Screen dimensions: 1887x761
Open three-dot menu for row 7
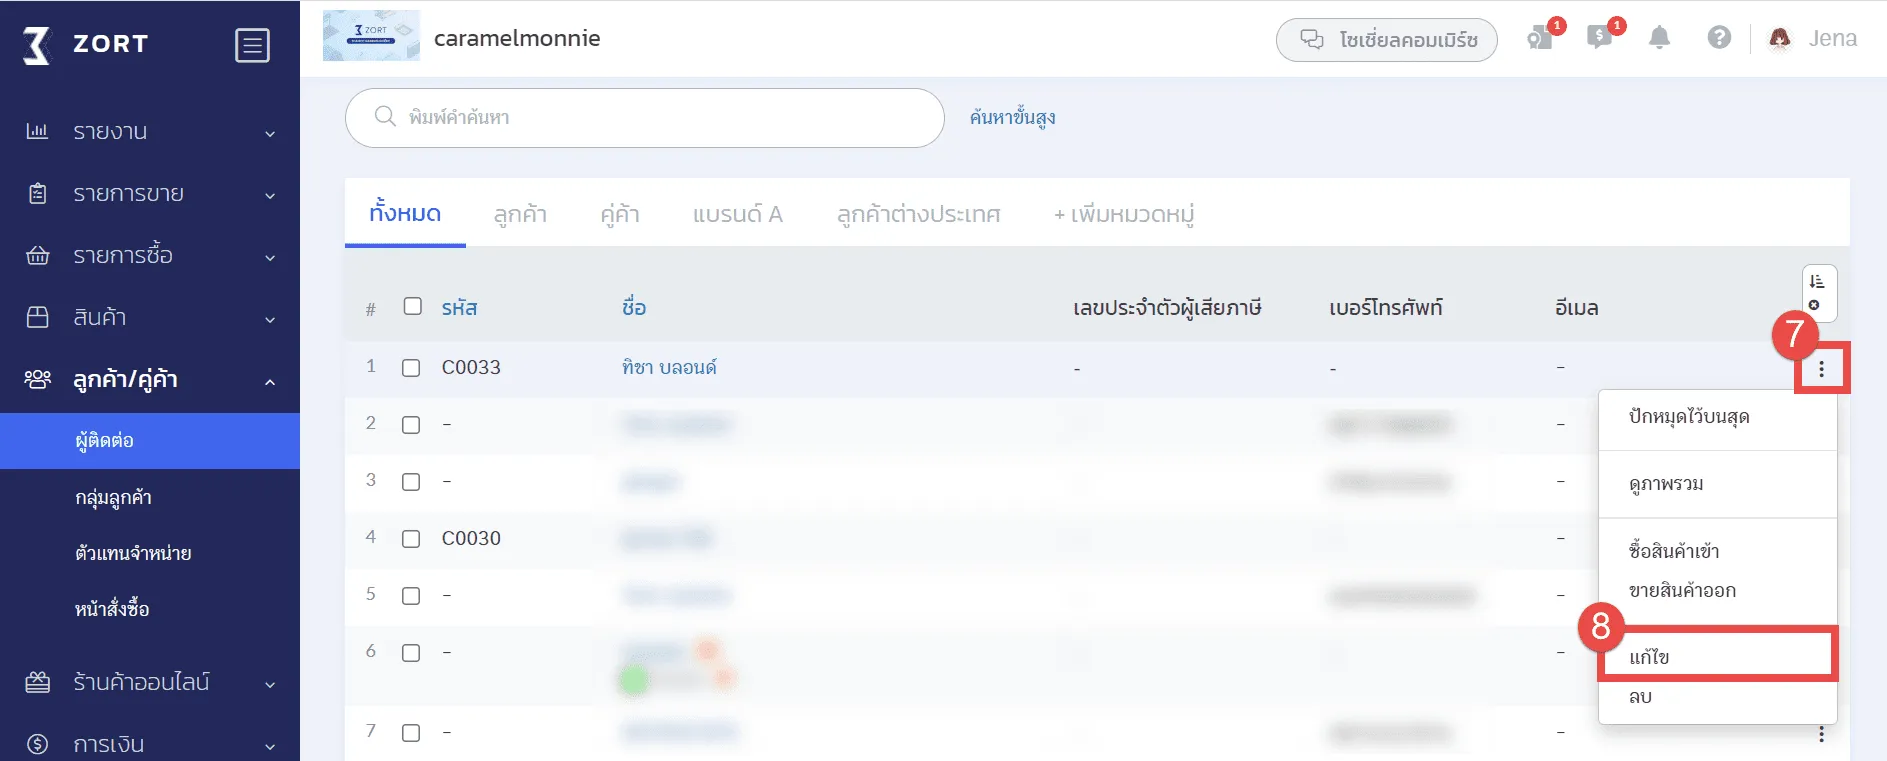coord(1821,734)
